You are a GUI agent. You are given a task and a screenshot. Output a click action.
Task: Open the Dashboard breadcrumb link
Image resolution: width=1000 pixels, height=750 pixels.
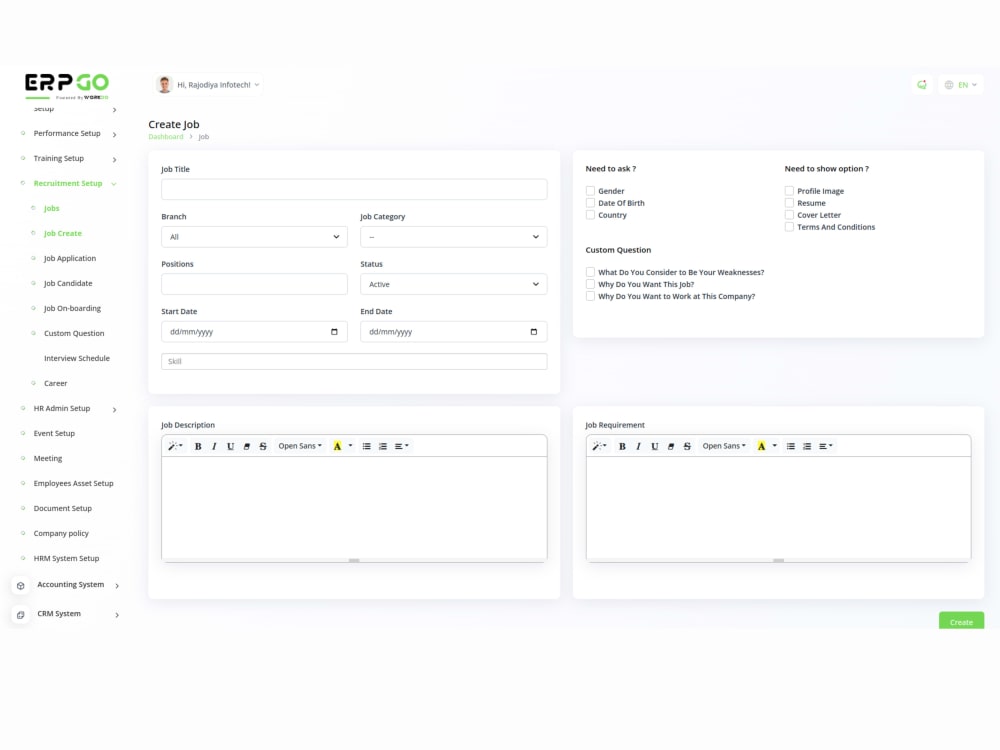click(165, 136)
